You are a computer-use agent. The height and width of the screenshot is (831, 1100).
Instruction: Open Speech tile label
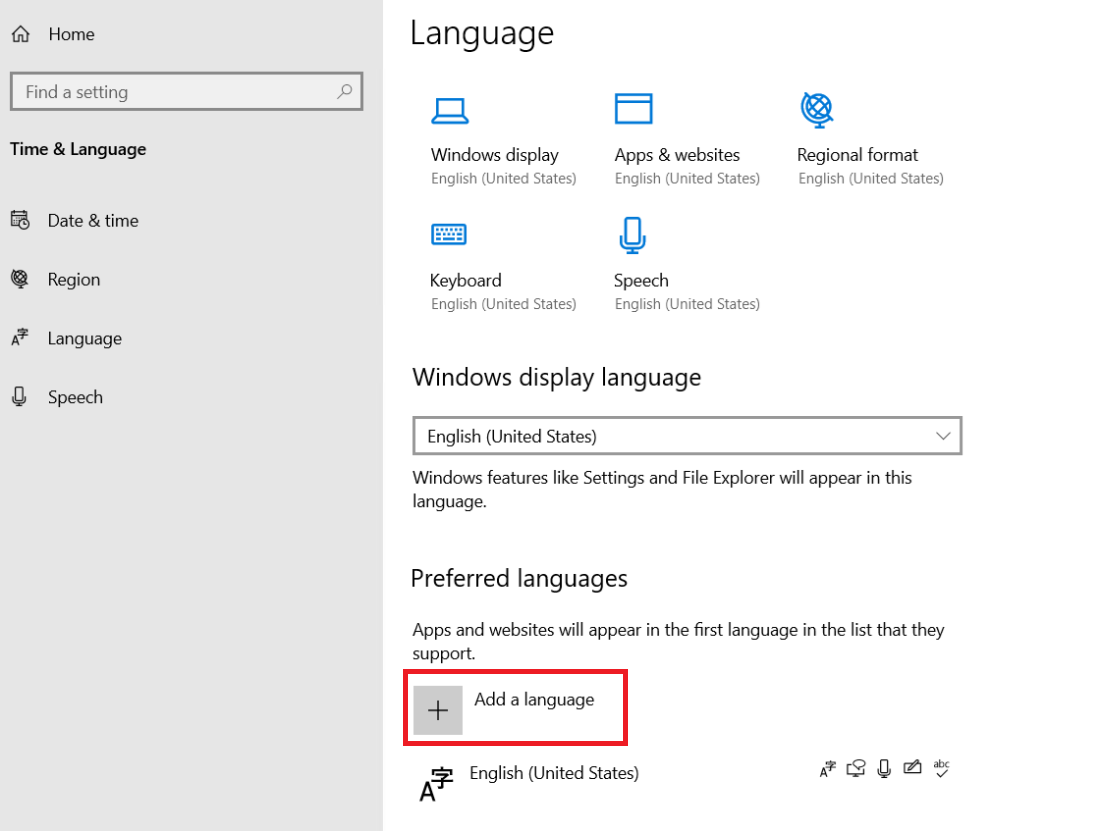tap(641, 281)
